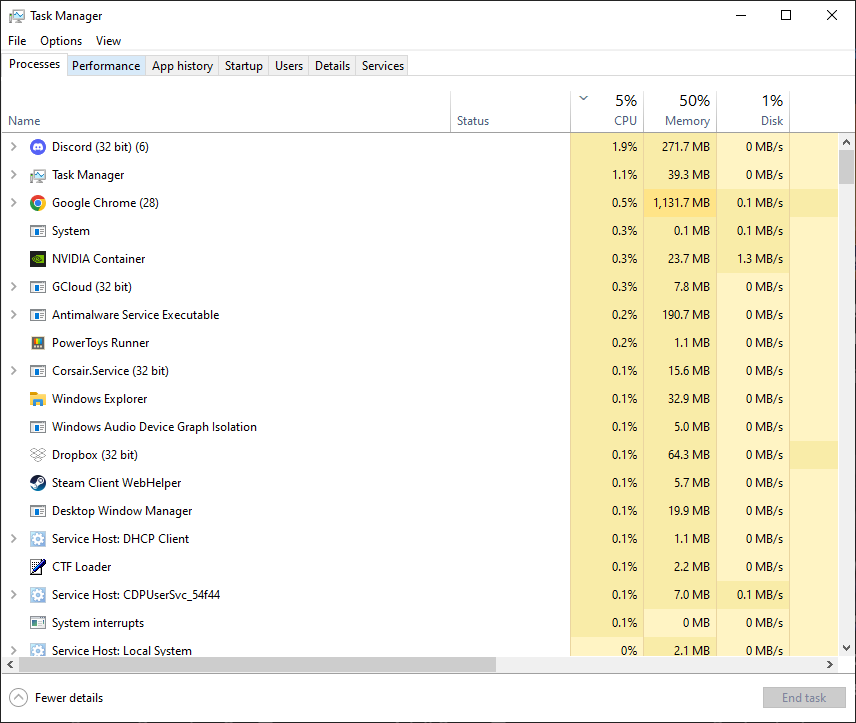Click the Steam Client WebHelper icon

pyautogui.click(x=38, y=483)
